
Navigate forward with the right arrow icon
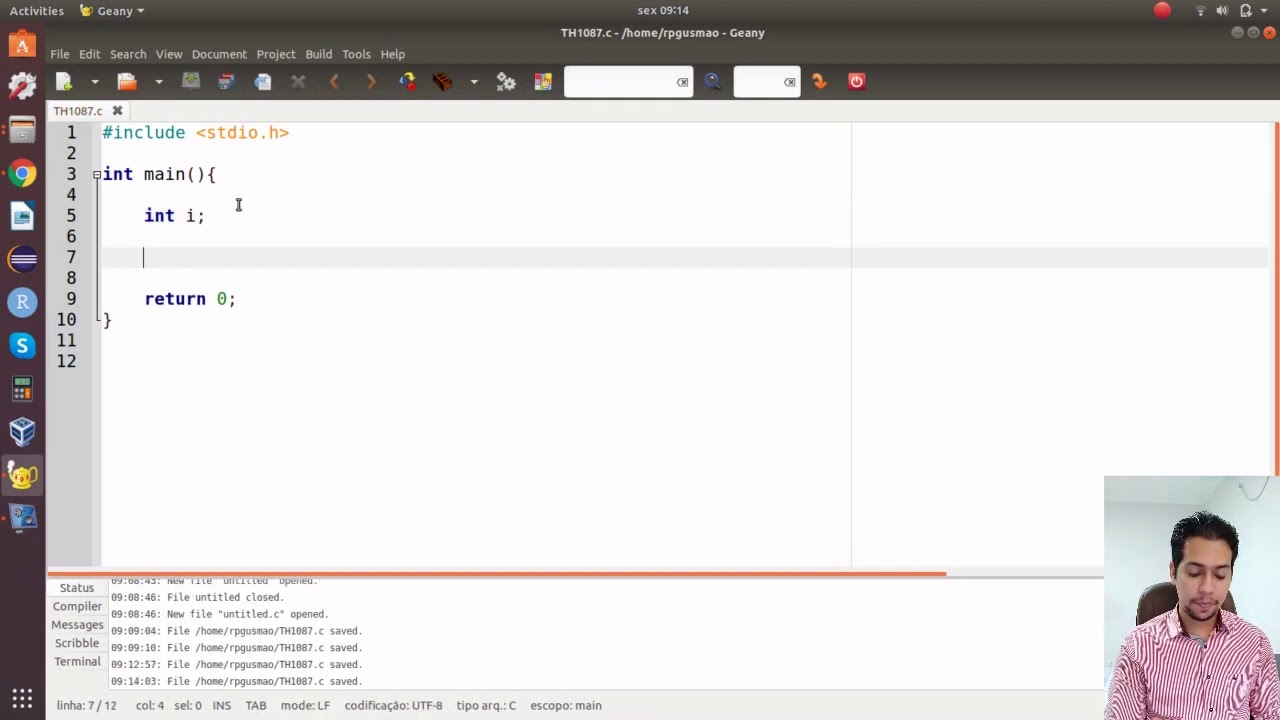tap(371, 82)
